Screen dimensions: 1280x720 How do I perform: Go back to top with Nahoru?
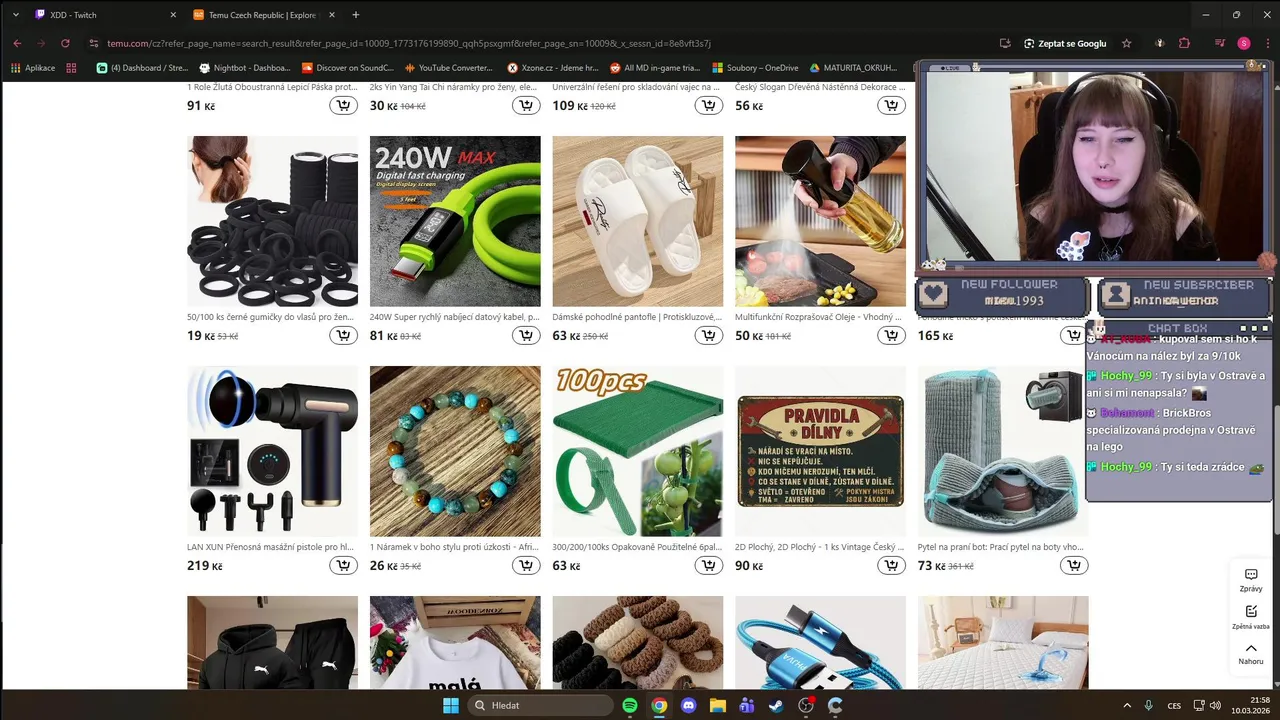tap(1251, 654)
